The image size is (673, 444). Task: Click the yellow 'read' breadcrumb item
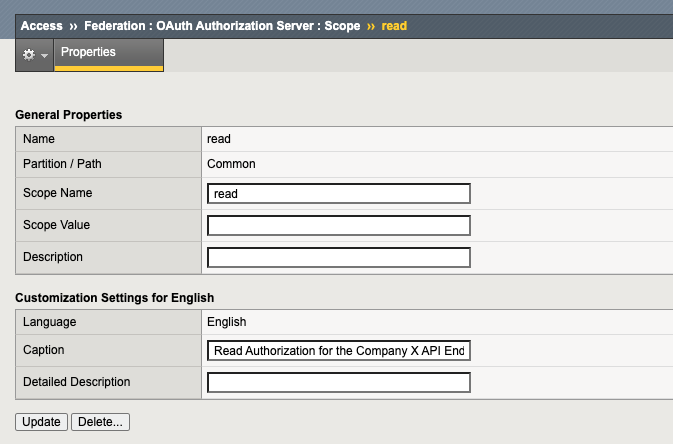point(394,25)
